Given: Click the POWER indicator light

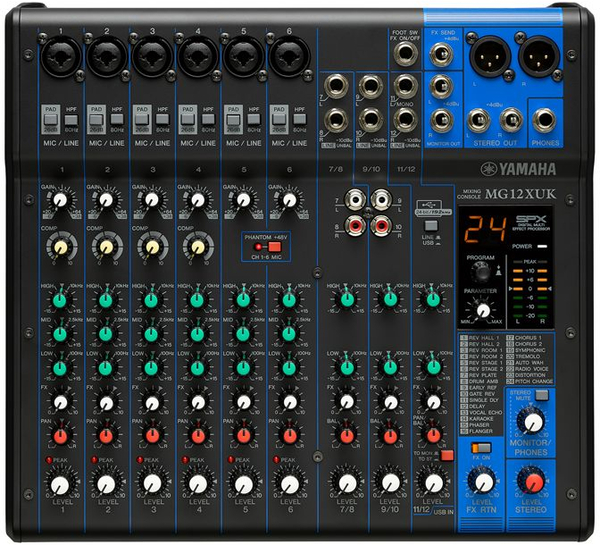Looking at the screenshot, I should pos(542,246).
